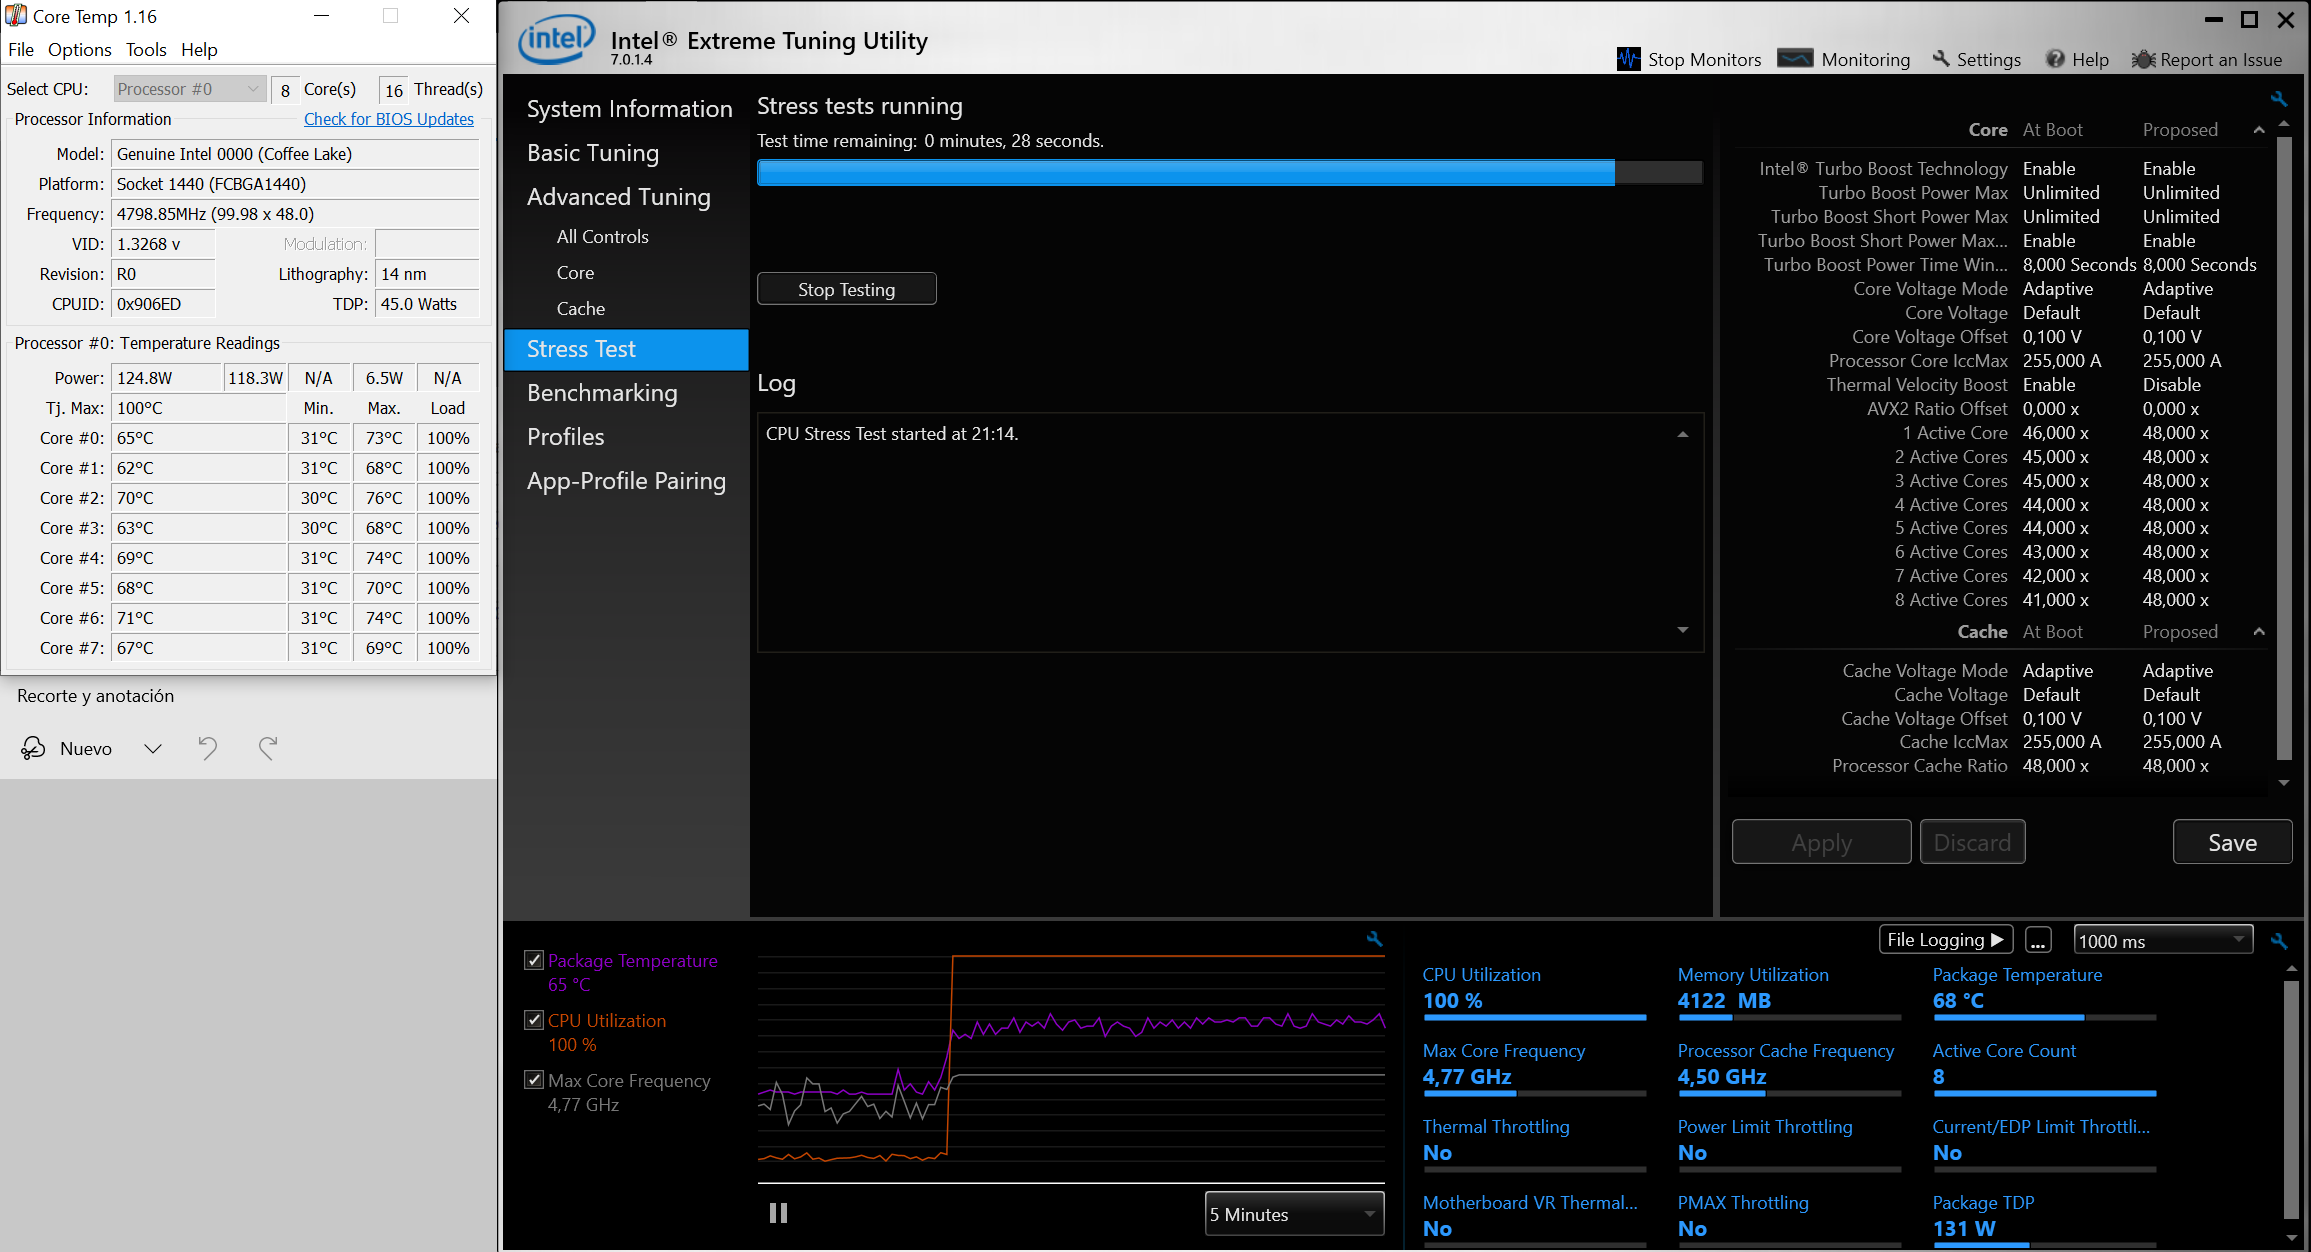2311x1252 pixels.
Task: Click the undo arrow in Recorte y anotación
Action: [207, 748]
